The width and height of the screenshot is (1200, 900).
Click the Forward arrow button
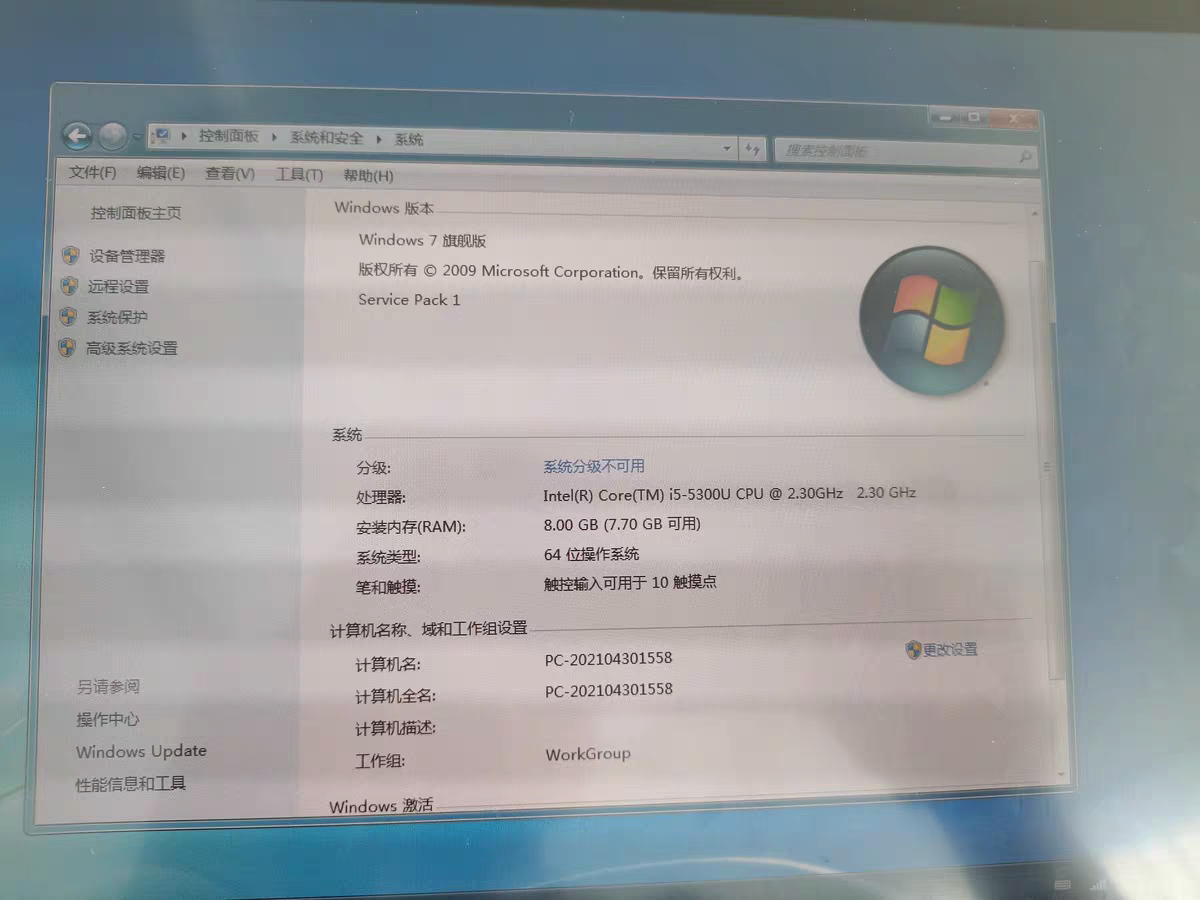pyautogui.click(x=113, y=135)
